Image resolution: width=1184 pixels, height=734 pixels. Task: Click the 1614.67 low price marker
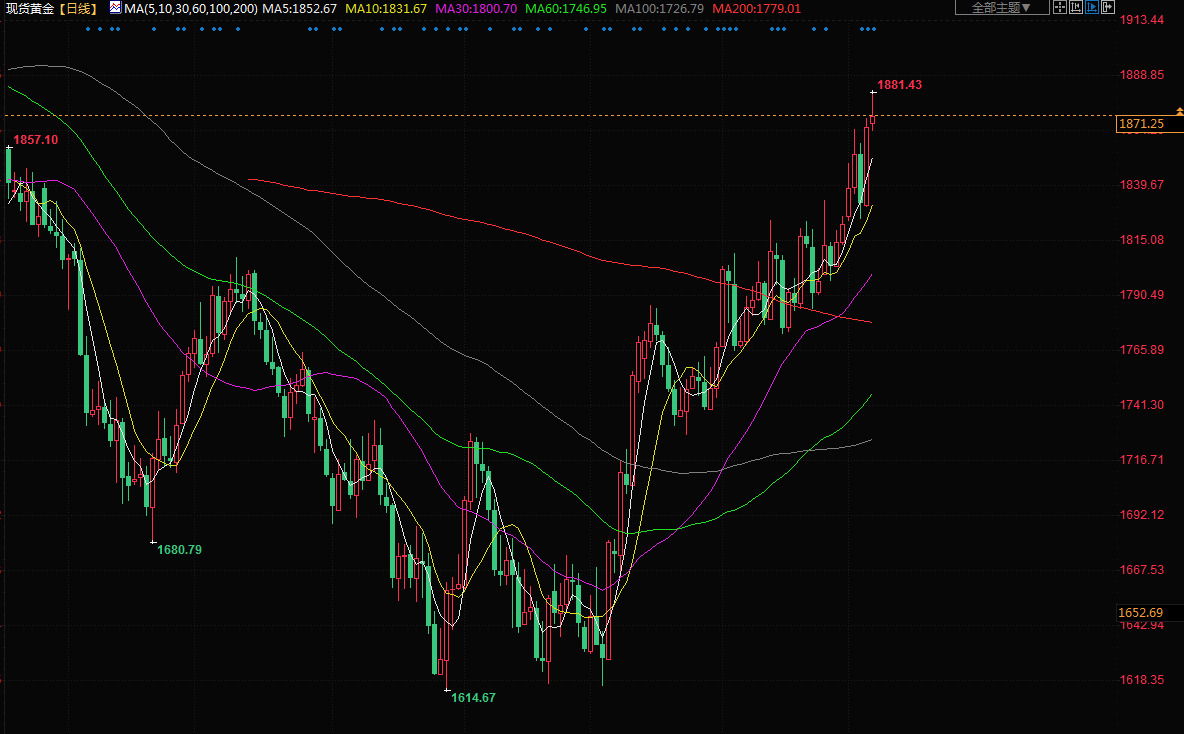[473, 698]
